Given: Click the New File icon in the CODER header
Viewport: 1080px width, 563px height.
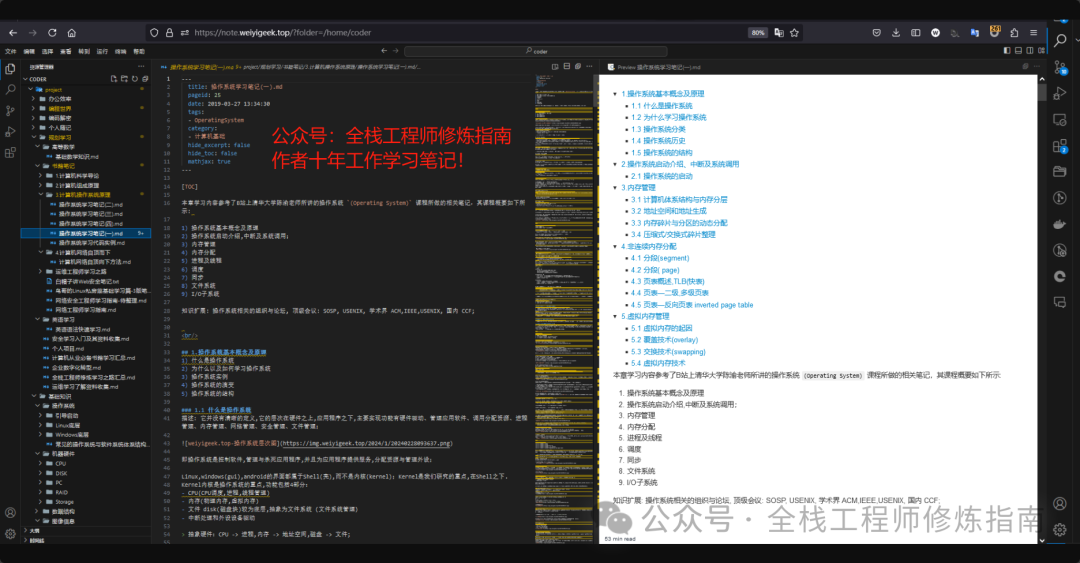Looking at the screenshot, I should (114, 79).
